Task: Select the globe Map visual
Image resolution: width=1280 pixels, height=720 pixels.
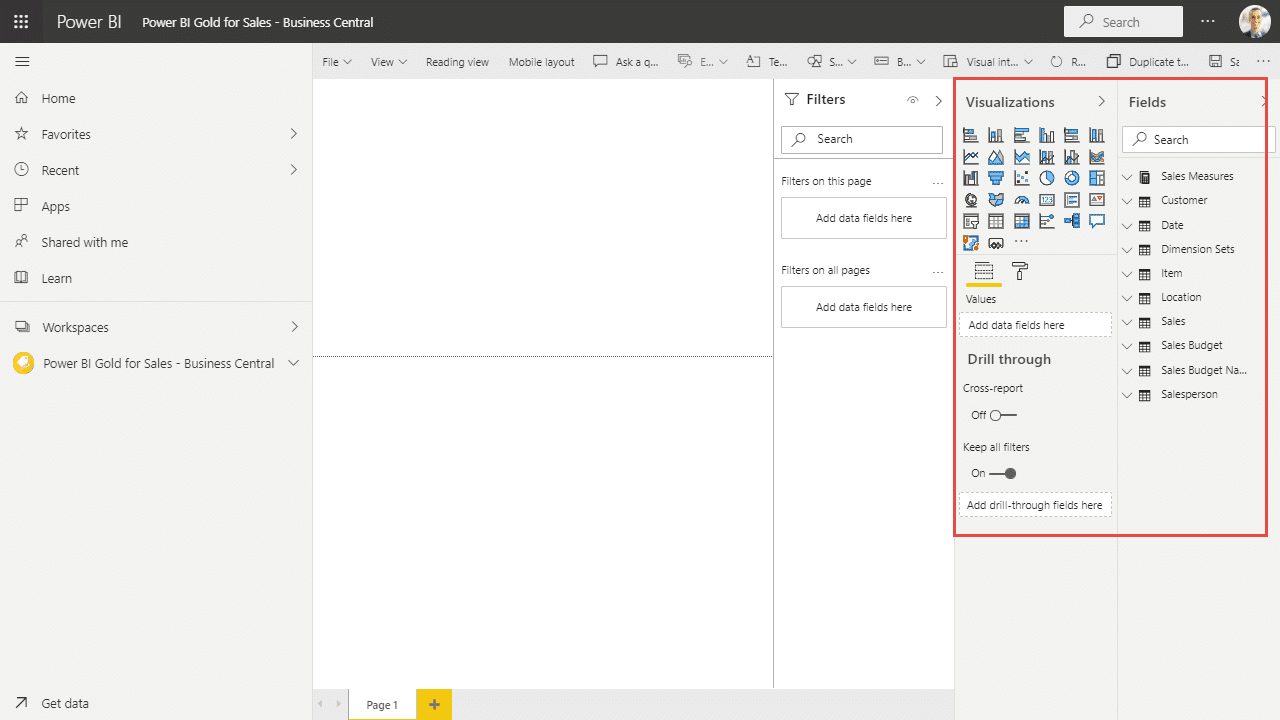Action: [x=971, y=200]
